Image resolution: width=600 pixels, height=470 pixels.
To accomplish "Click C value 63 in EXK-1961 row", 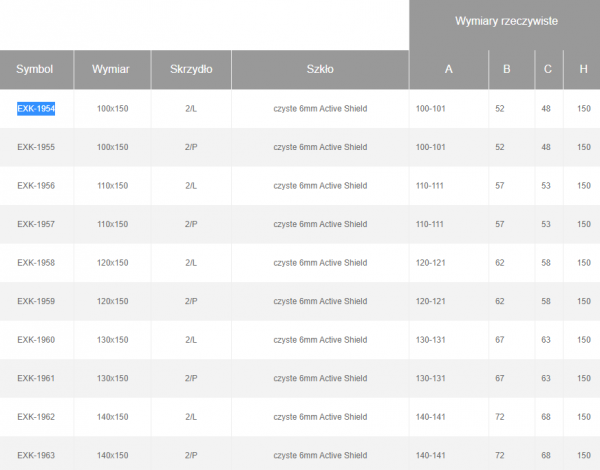I will pyautogui.click(x=546, y=379).
